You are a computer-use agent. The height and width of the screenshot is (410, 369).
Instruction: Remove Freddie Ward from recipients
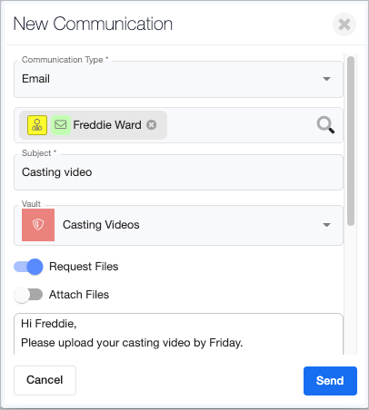[x=152, y=125]
